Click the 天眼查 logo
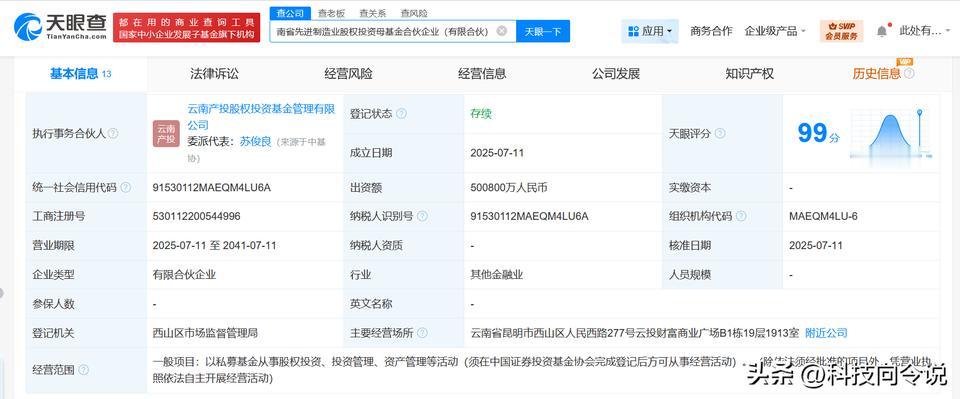The height and width of the screenshot is (399, 960). pyautogui.click(x=59, y=28)
